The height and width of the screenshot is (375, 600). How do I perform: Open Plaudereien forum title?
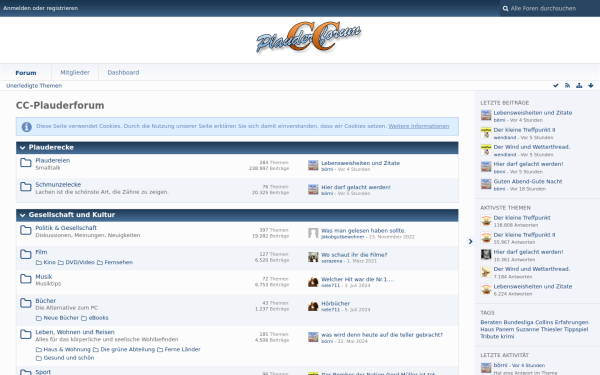point(52,161)
